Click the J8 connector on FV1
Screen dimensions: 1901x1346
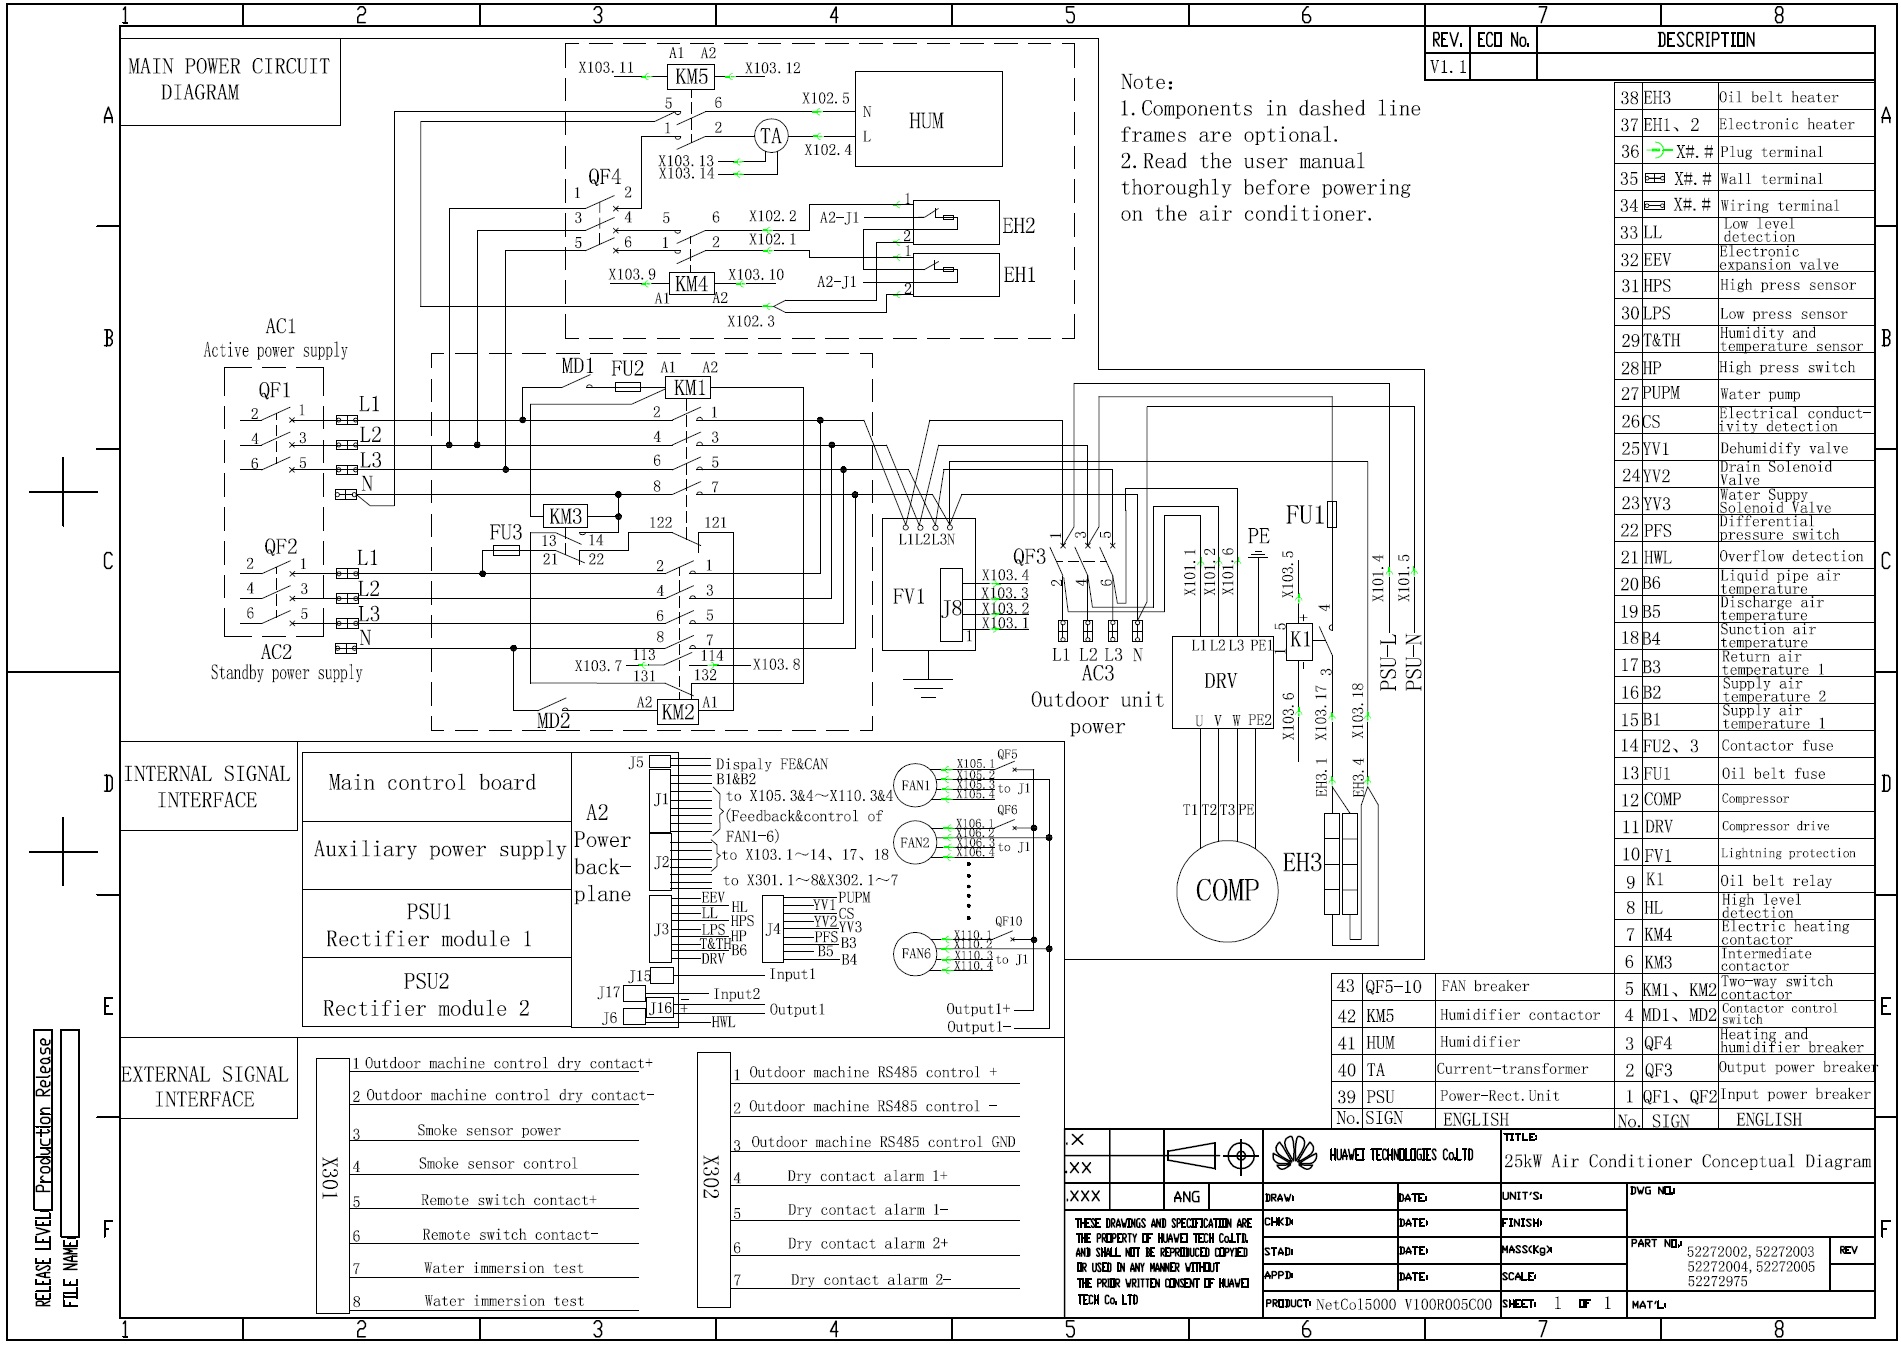coord(951,606)
